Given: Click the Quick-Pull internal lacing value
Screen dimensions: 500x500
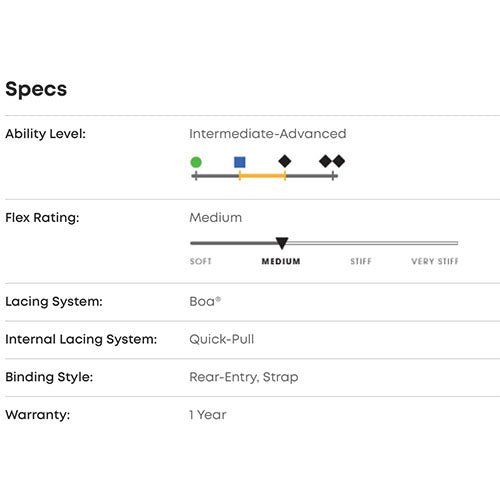Looking at the screenshot, I should coord(222,339).
